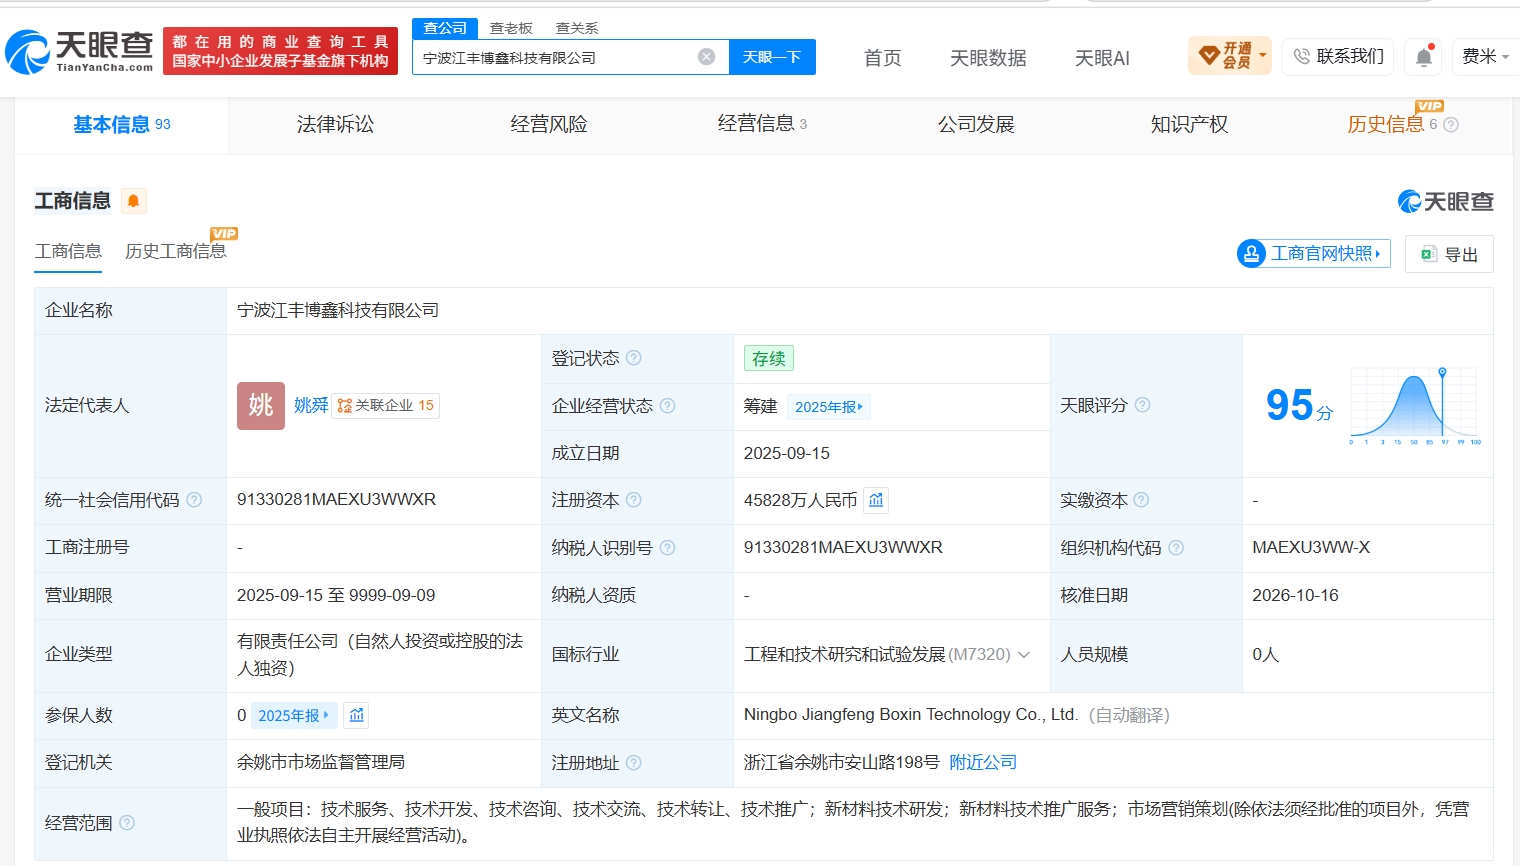Click the help icon beside 实缴资本
This screenshot has height=866, width=1520.
[1142, 500]
